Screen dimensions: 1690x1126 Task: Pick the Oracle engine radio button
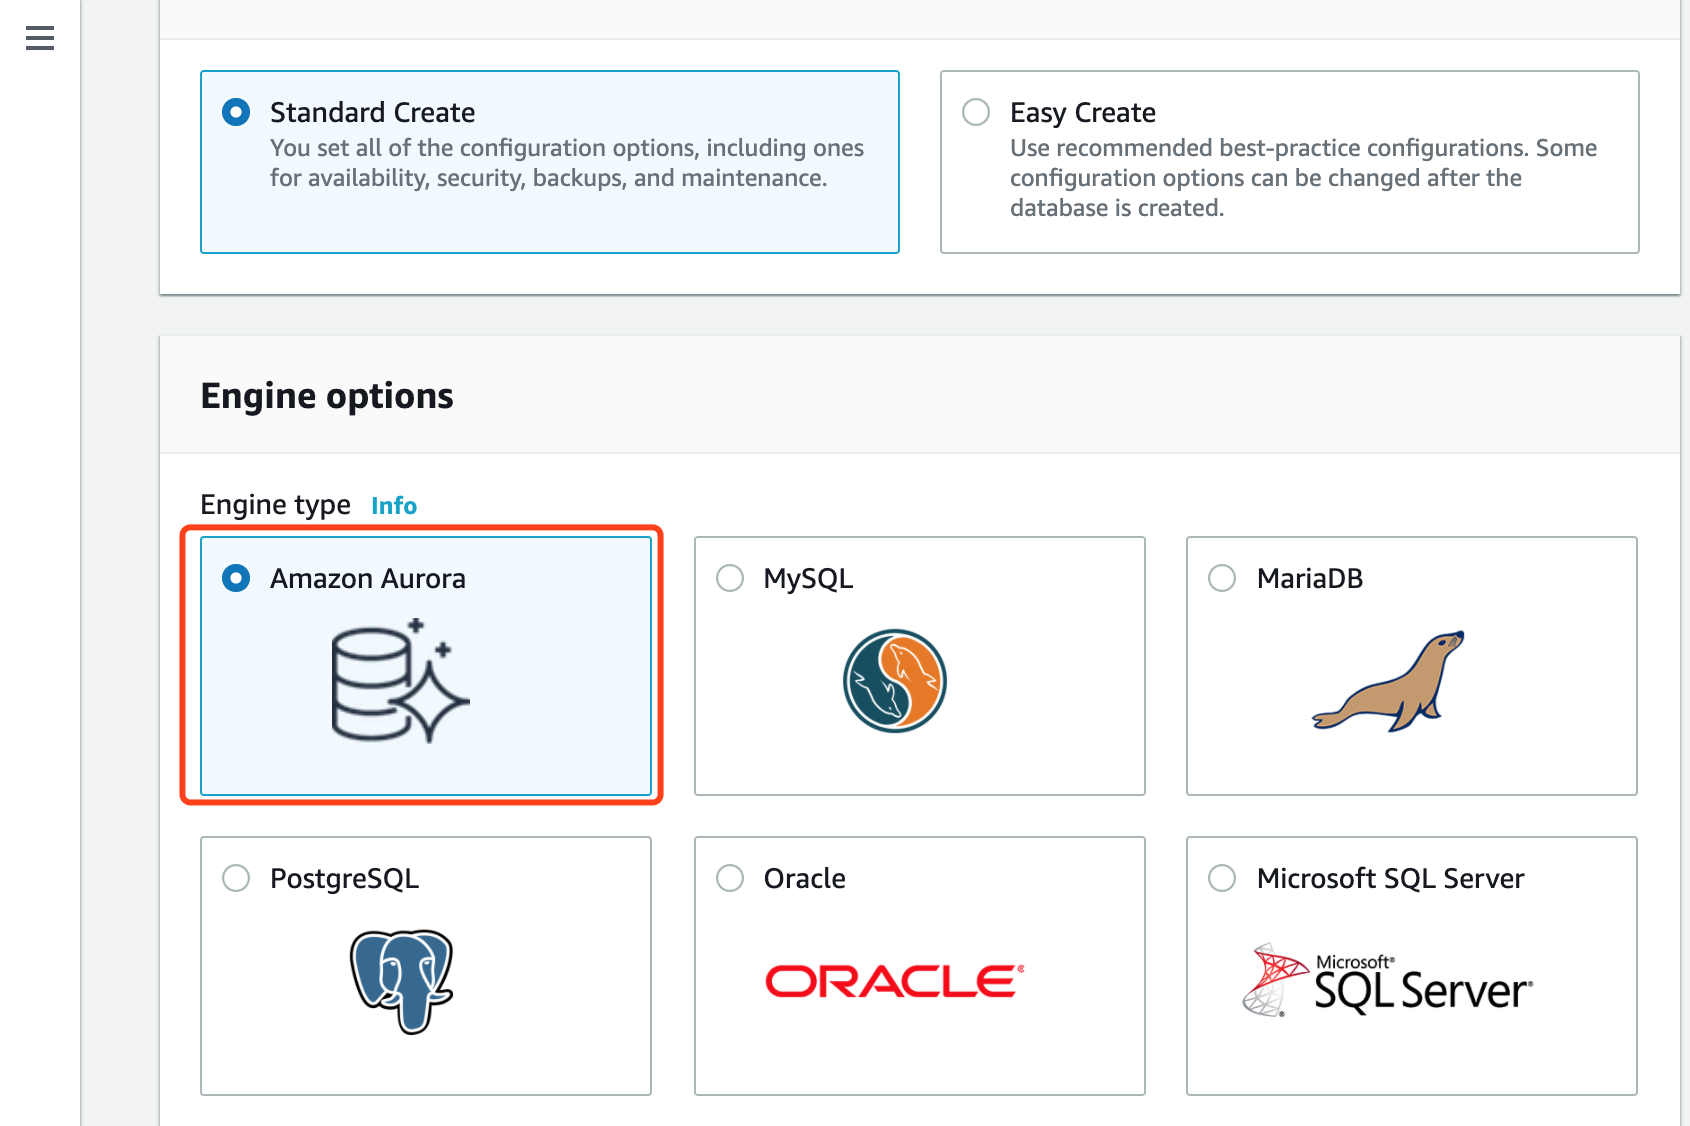[730, 878]
